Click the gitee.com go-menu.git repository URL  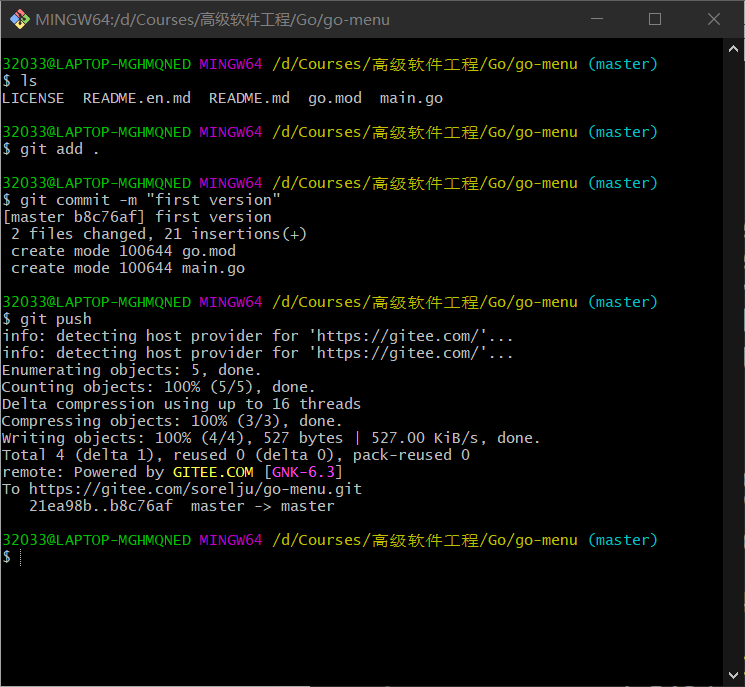tap(195, 489)
